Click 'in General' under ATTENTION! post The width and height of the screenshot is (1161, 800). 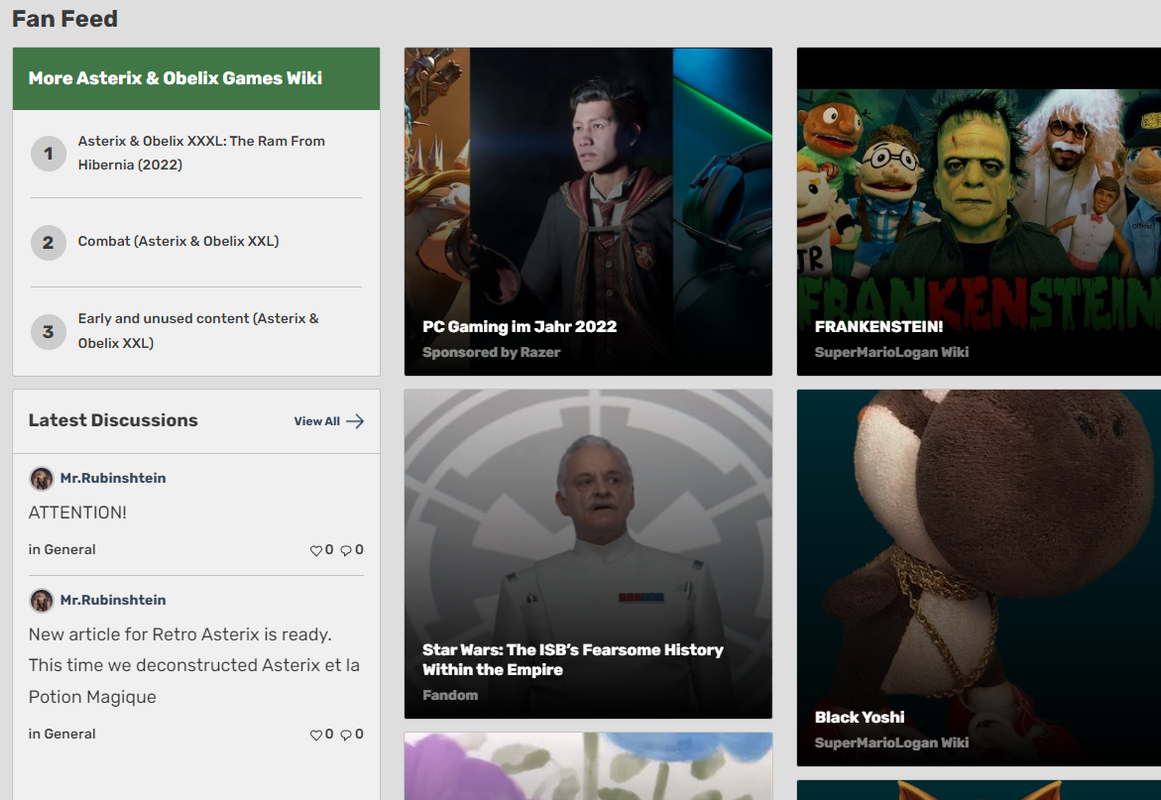pyautogui.click(x=61, y=550)
